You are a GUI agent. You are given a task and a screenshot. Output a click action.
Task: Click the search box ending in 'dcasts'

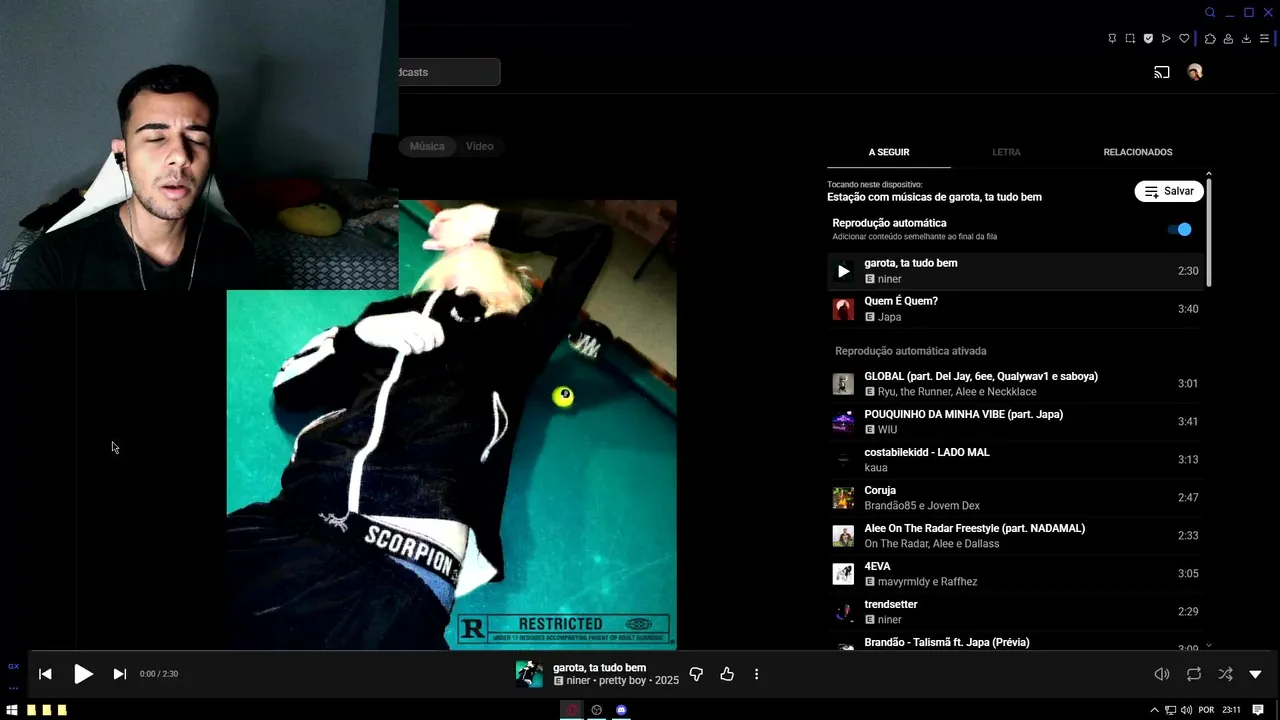[449, 72]
